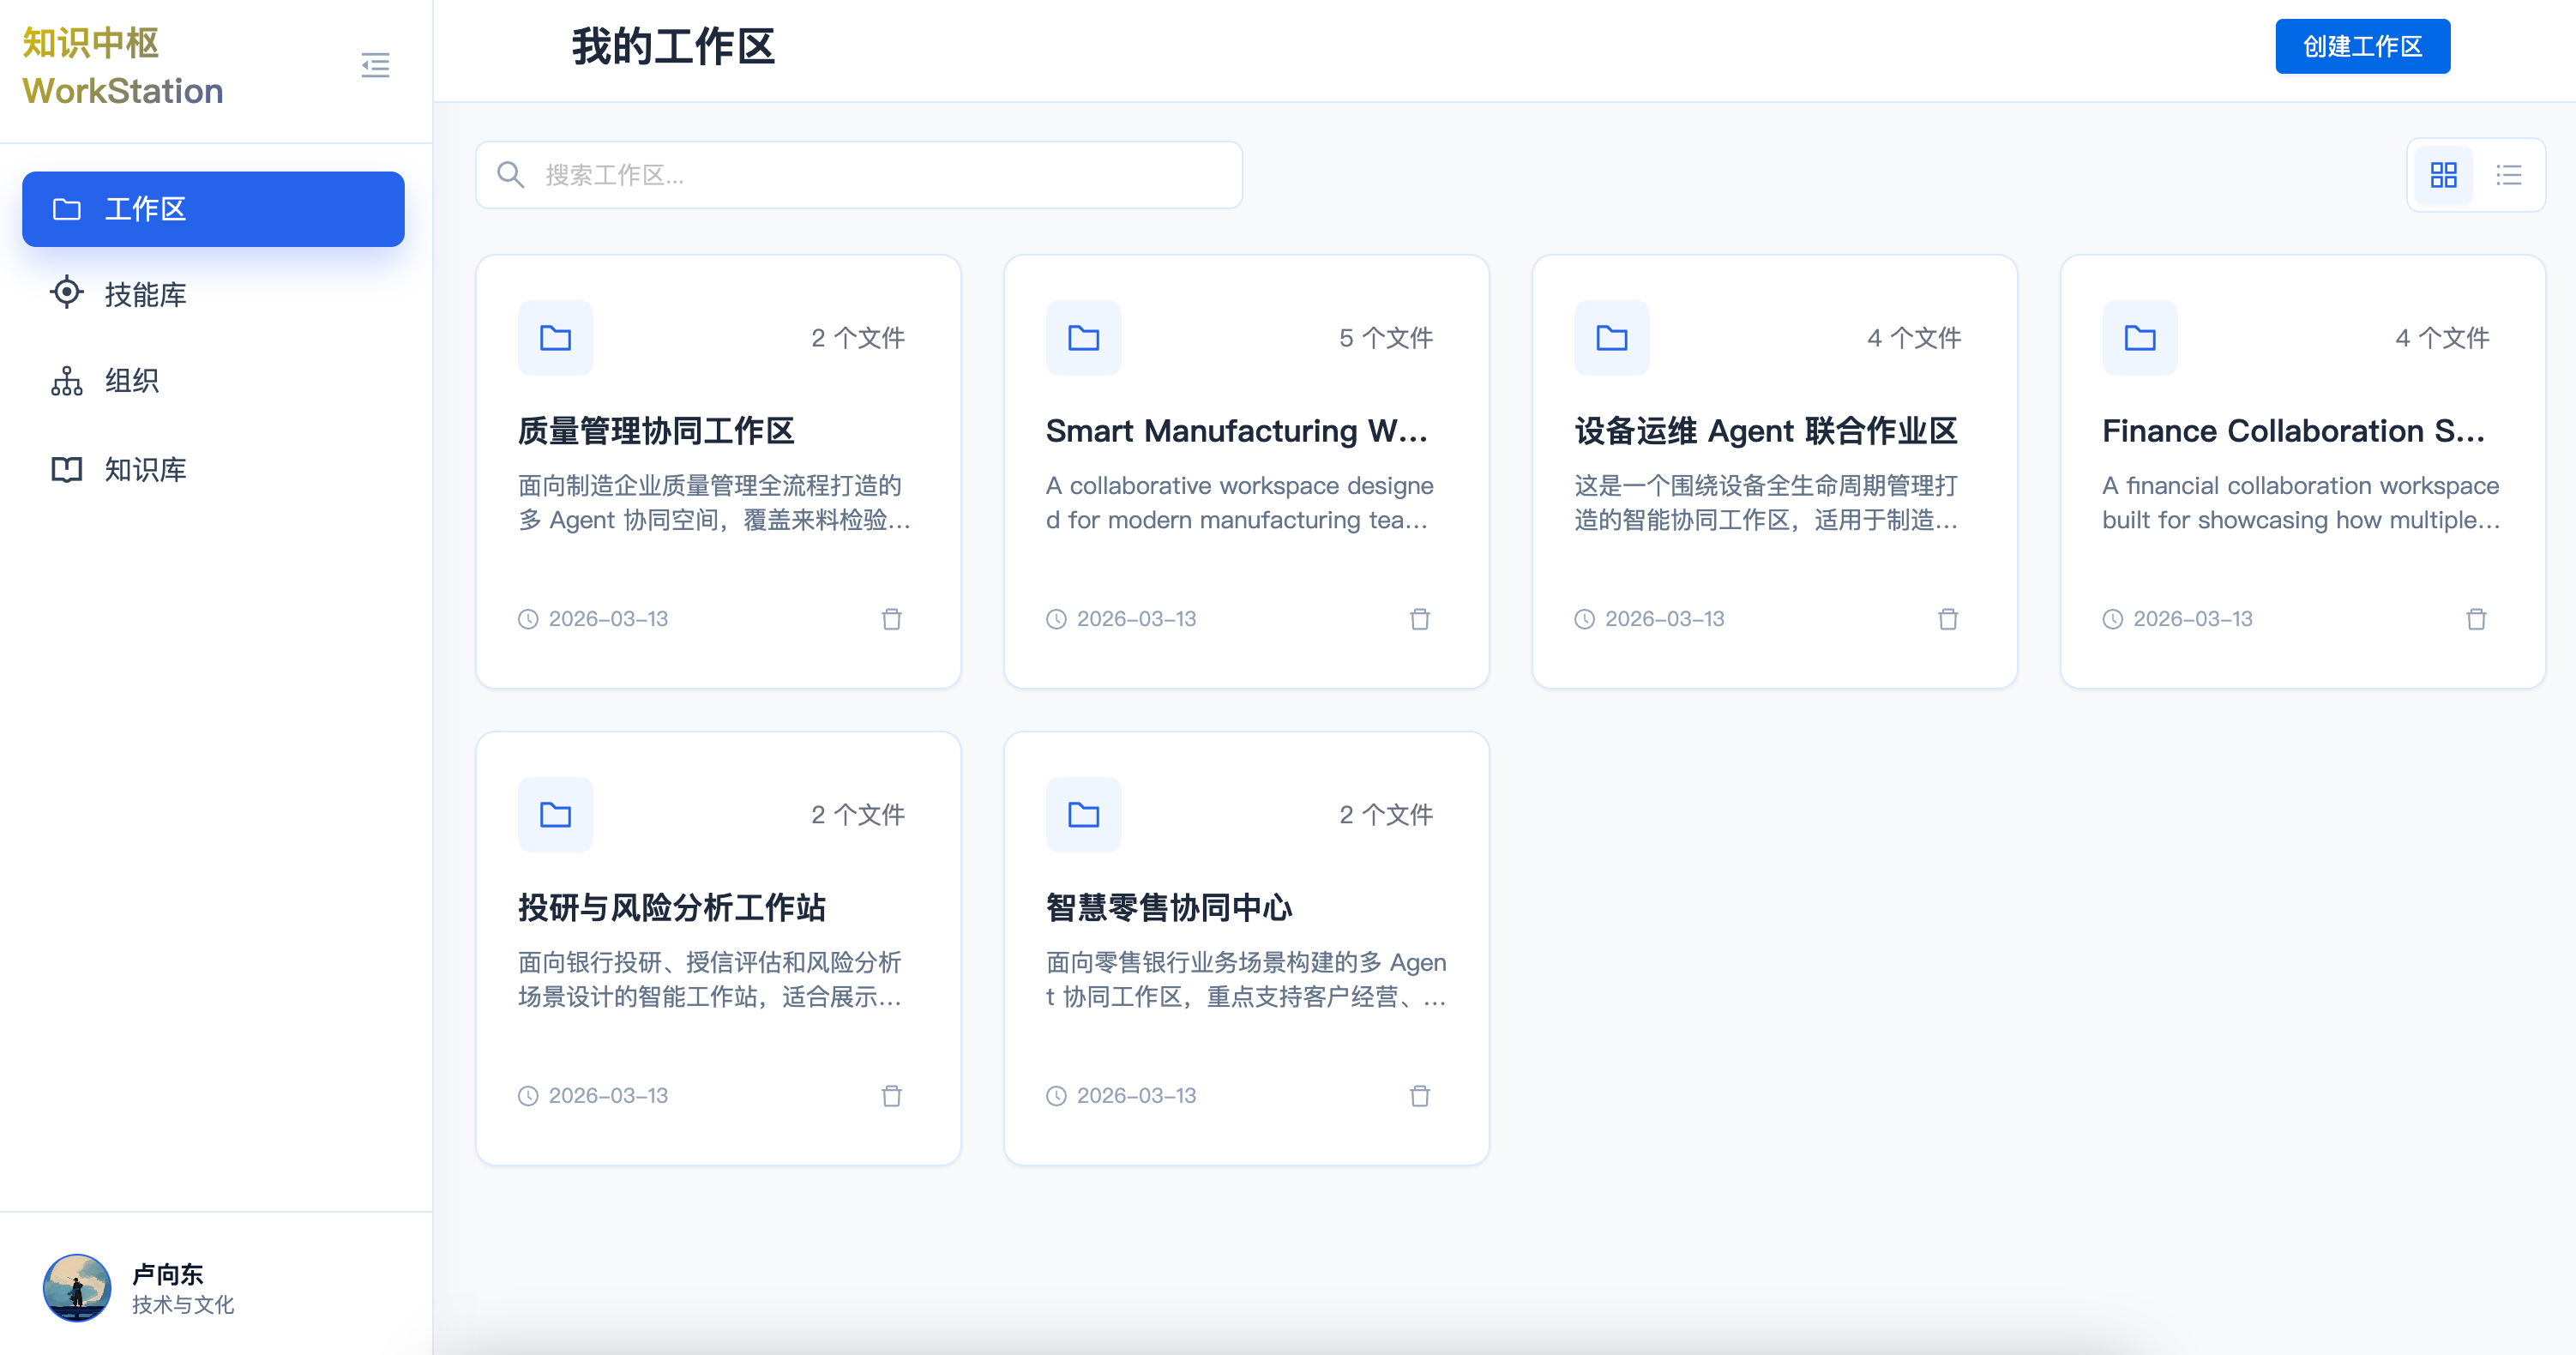Viewport: 2576px width, 1355px height.
Task: Switch to list view layout
Action: pos(2508,175)
